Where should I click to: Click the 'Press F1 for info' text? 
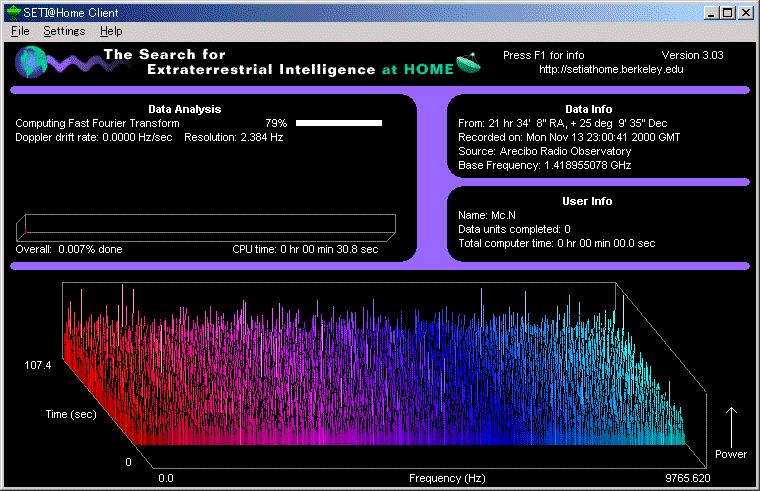point(545,55)
